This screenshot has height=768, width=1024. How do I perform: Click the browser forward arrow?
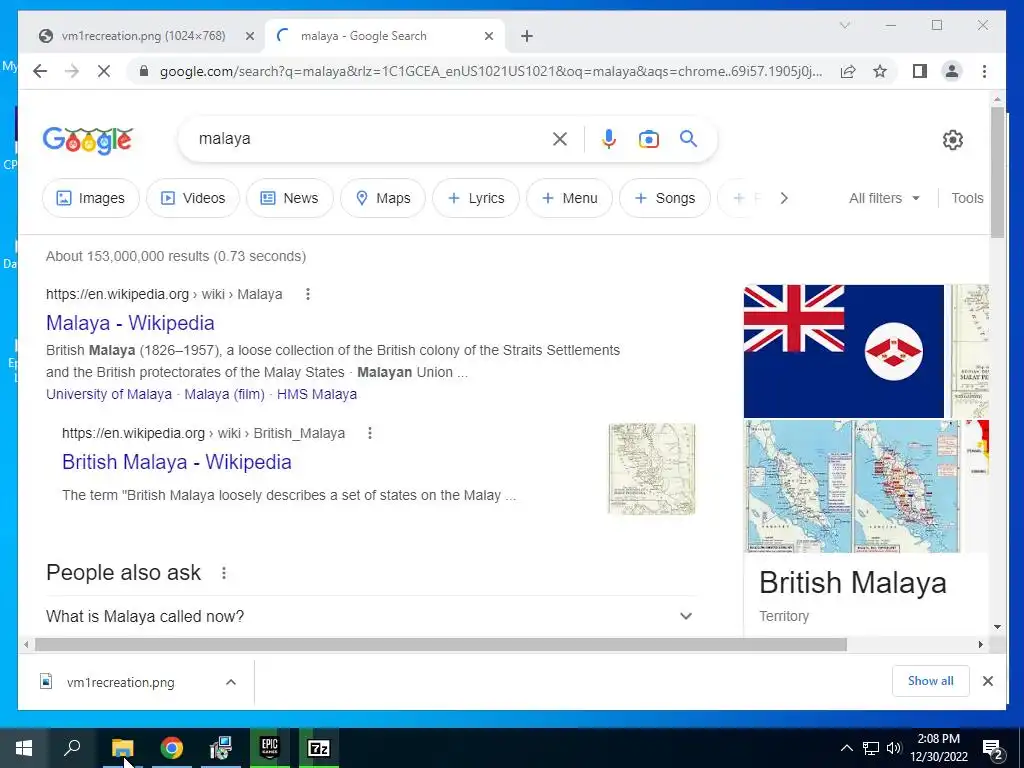tap(72, 71)
